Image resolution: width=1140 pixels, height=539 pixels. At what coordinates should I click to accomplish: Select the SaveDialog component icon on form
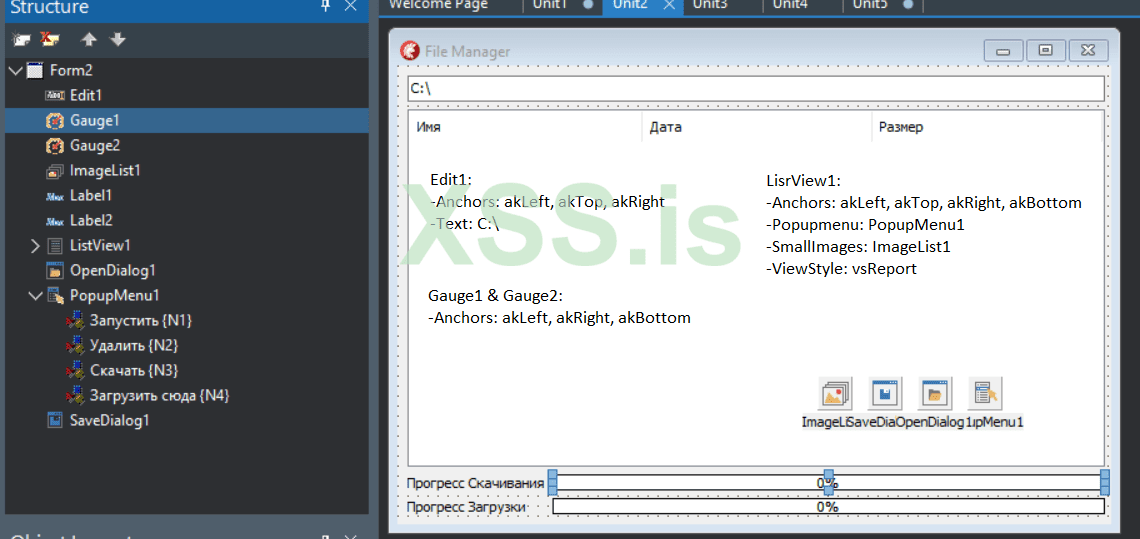point(886,394)
